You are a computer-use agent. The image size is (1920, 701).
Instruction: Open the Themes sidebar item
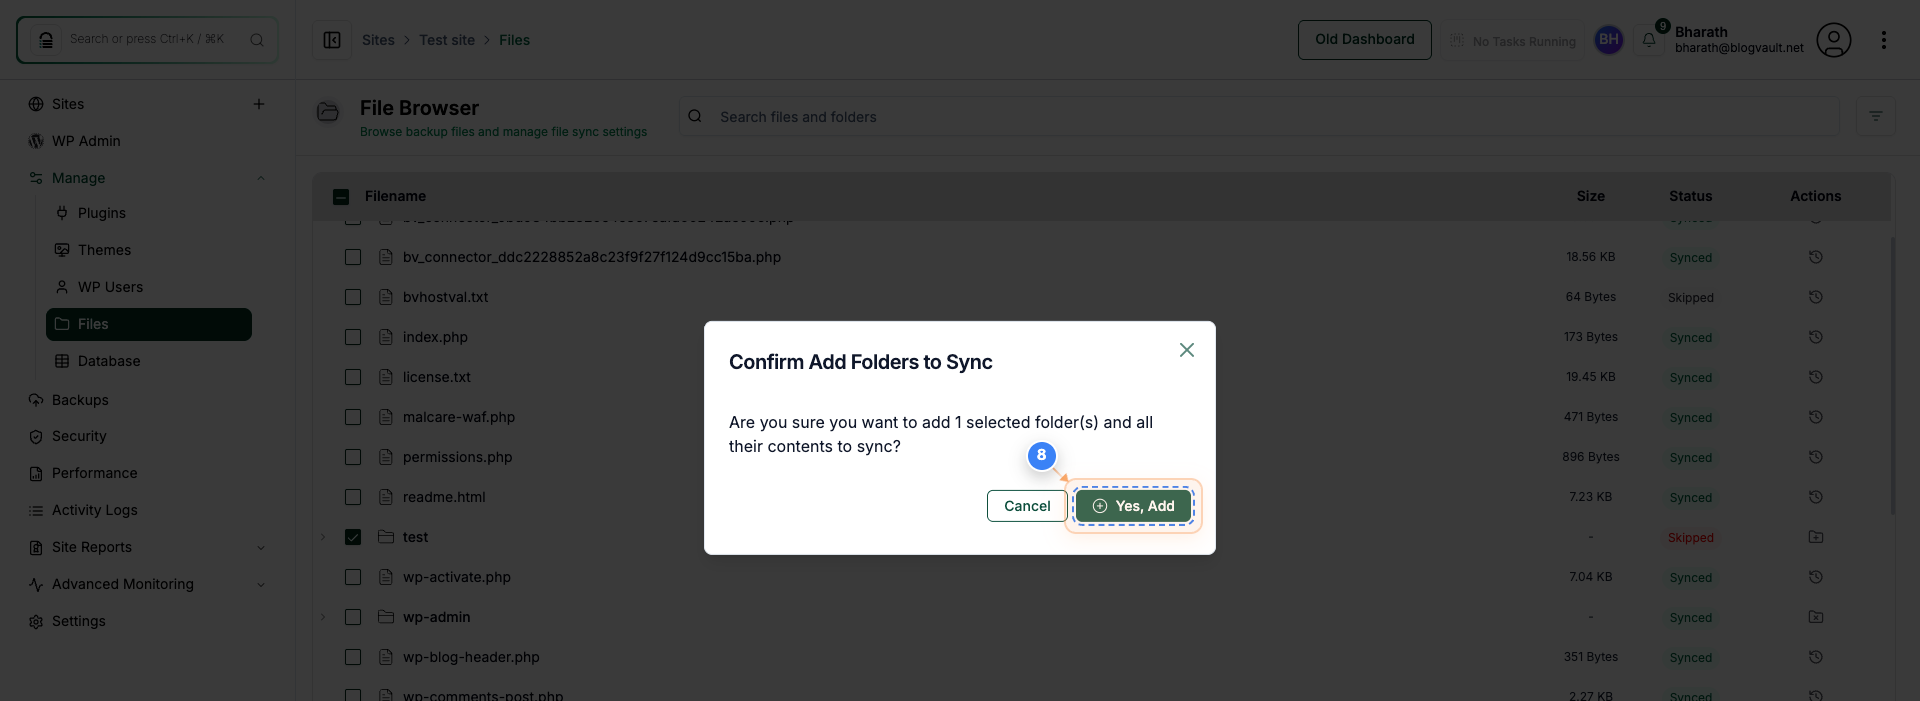click(x=104, y=250)
